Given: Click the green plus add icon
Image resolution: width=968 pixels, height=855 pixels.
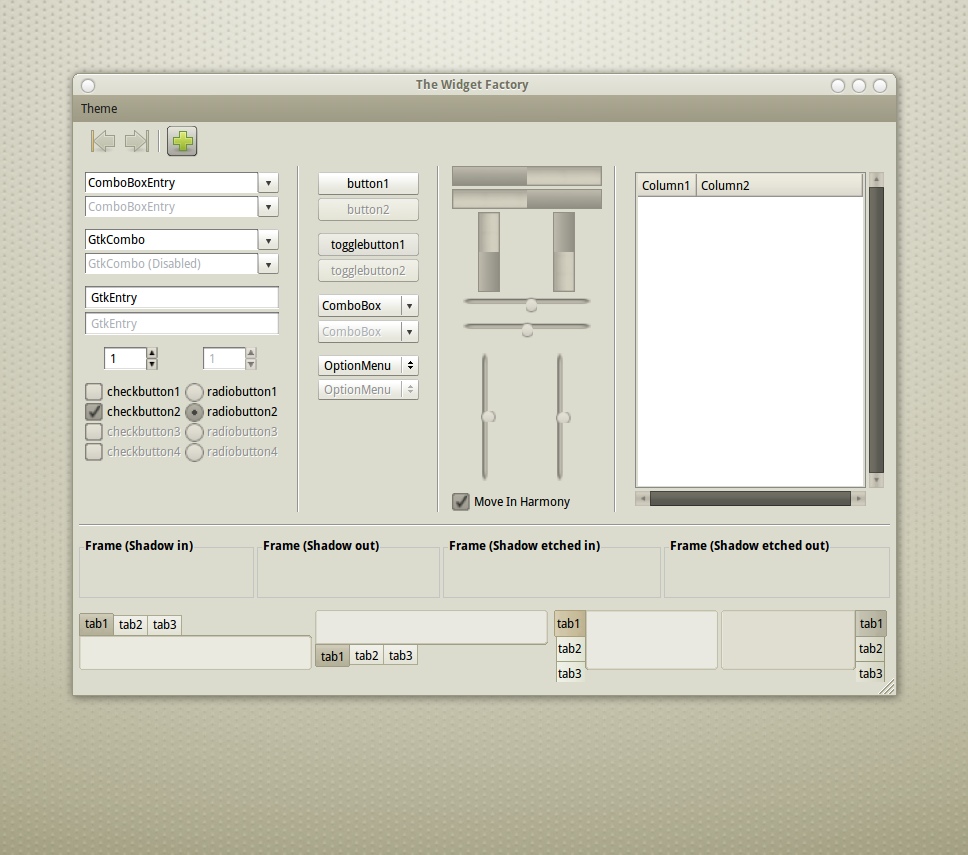Looking at the screenshot, I should coord(182,141).
